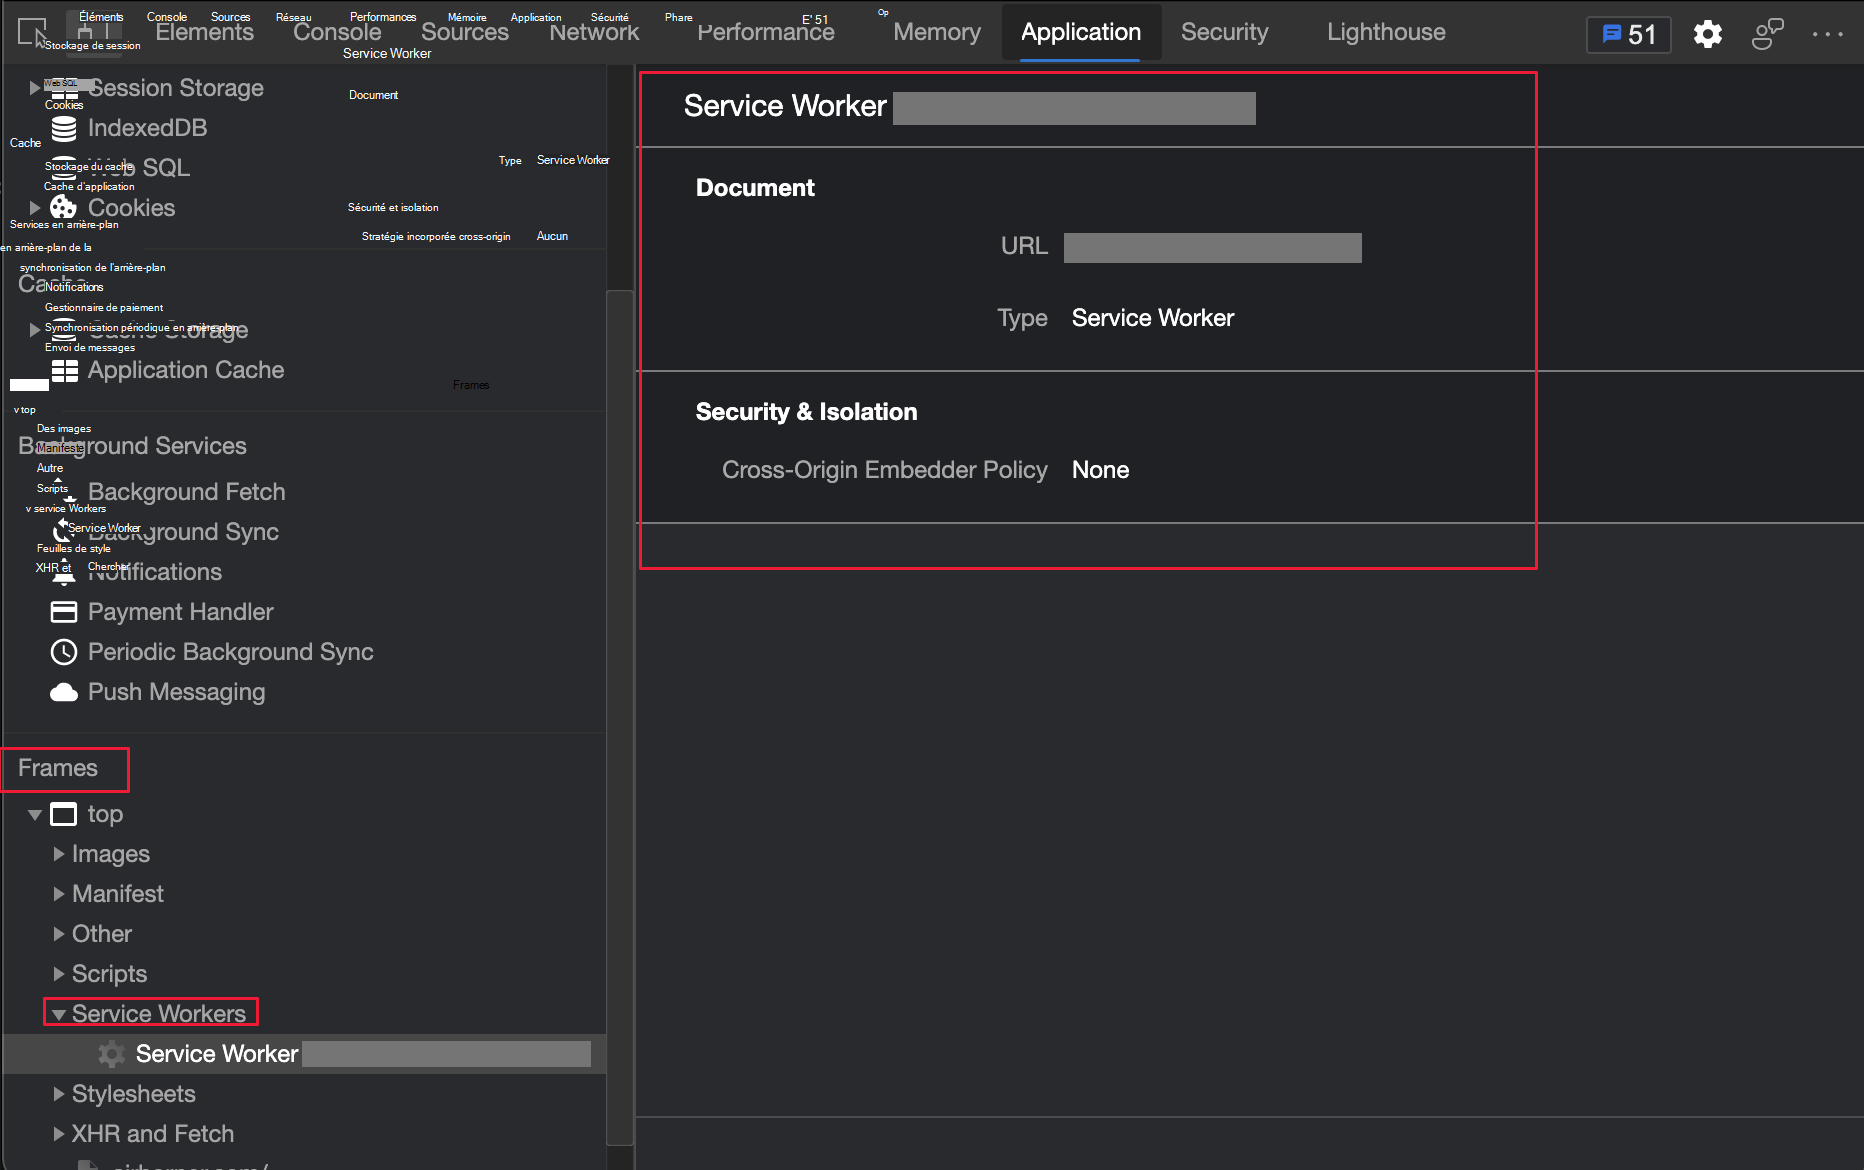
Task: Open the Performance tab
Action: point(766,32)
